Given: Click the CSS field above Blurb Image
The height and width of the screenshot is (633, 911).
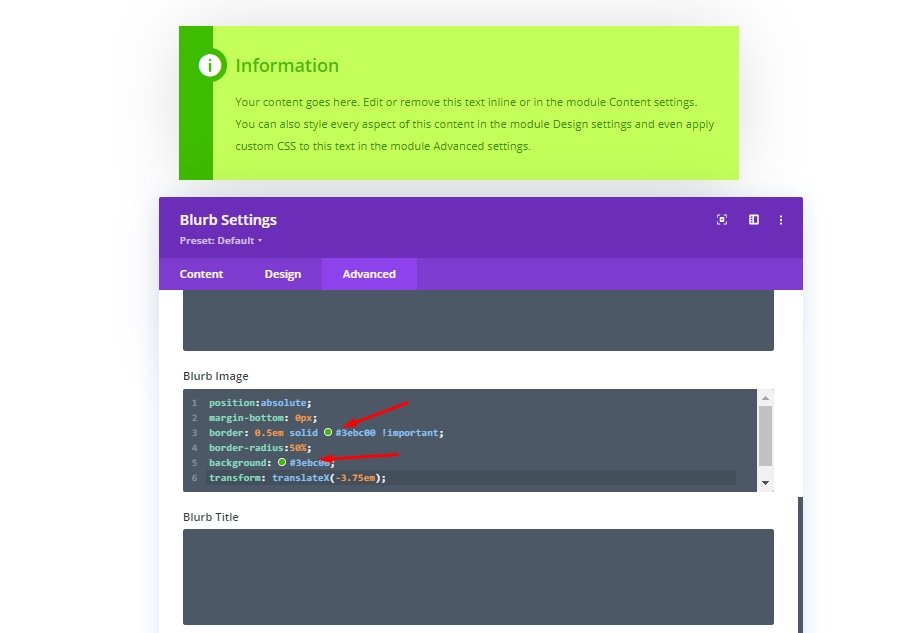Looking at the screenshot, I should [478, 320].
